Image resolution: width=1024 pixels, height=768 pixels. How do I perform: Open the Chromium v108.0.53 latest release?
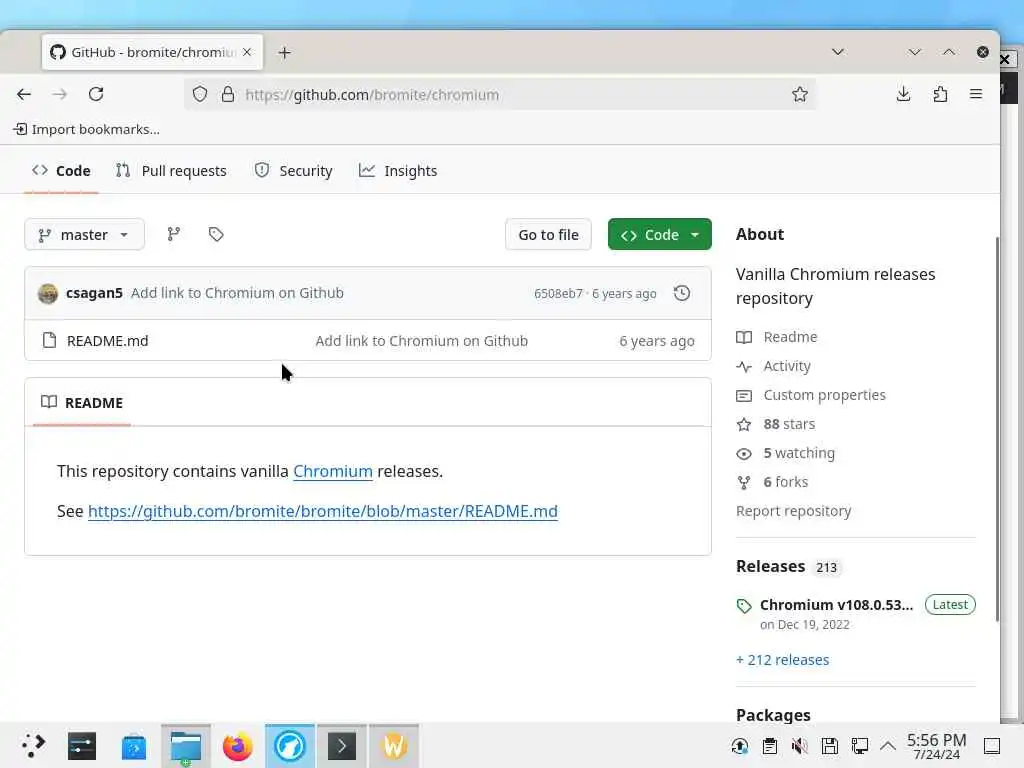tap(836, 605)
